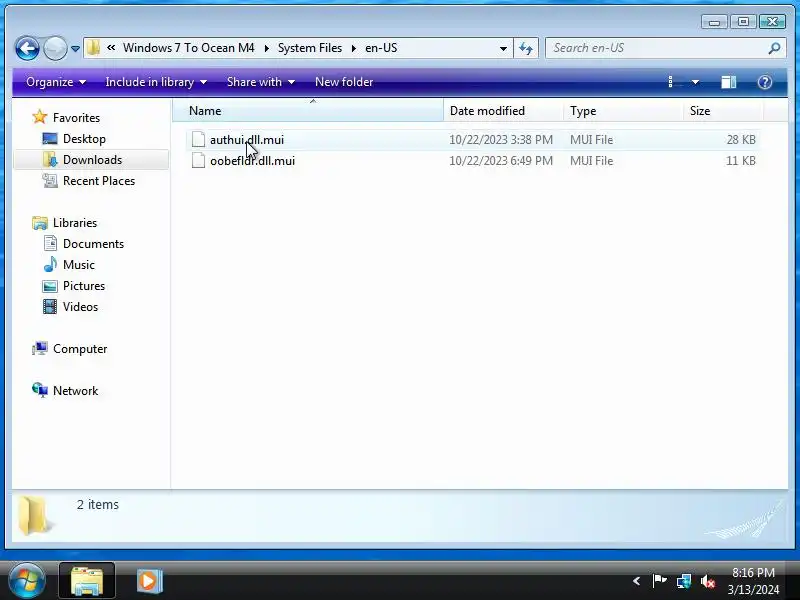Open dropdown arrow after 'Windows 7 To Ocean M4'

click(266, 48)
